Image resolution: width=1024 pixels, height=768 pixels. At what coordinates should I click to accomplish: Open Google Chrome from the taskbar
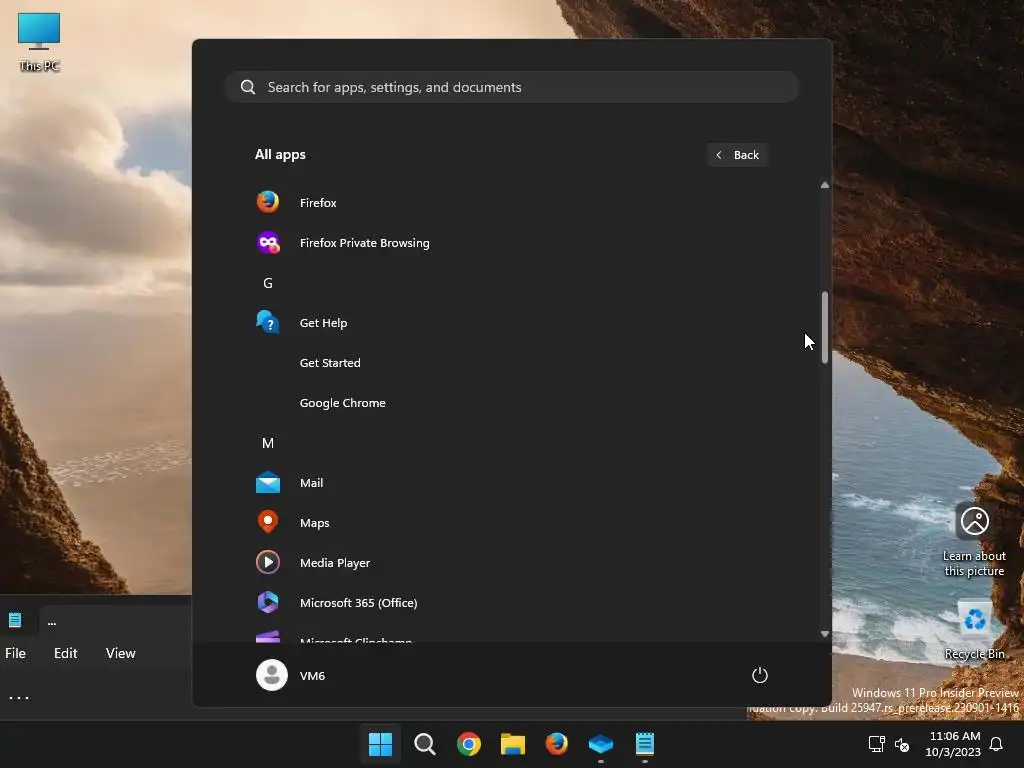click(468, 743)
